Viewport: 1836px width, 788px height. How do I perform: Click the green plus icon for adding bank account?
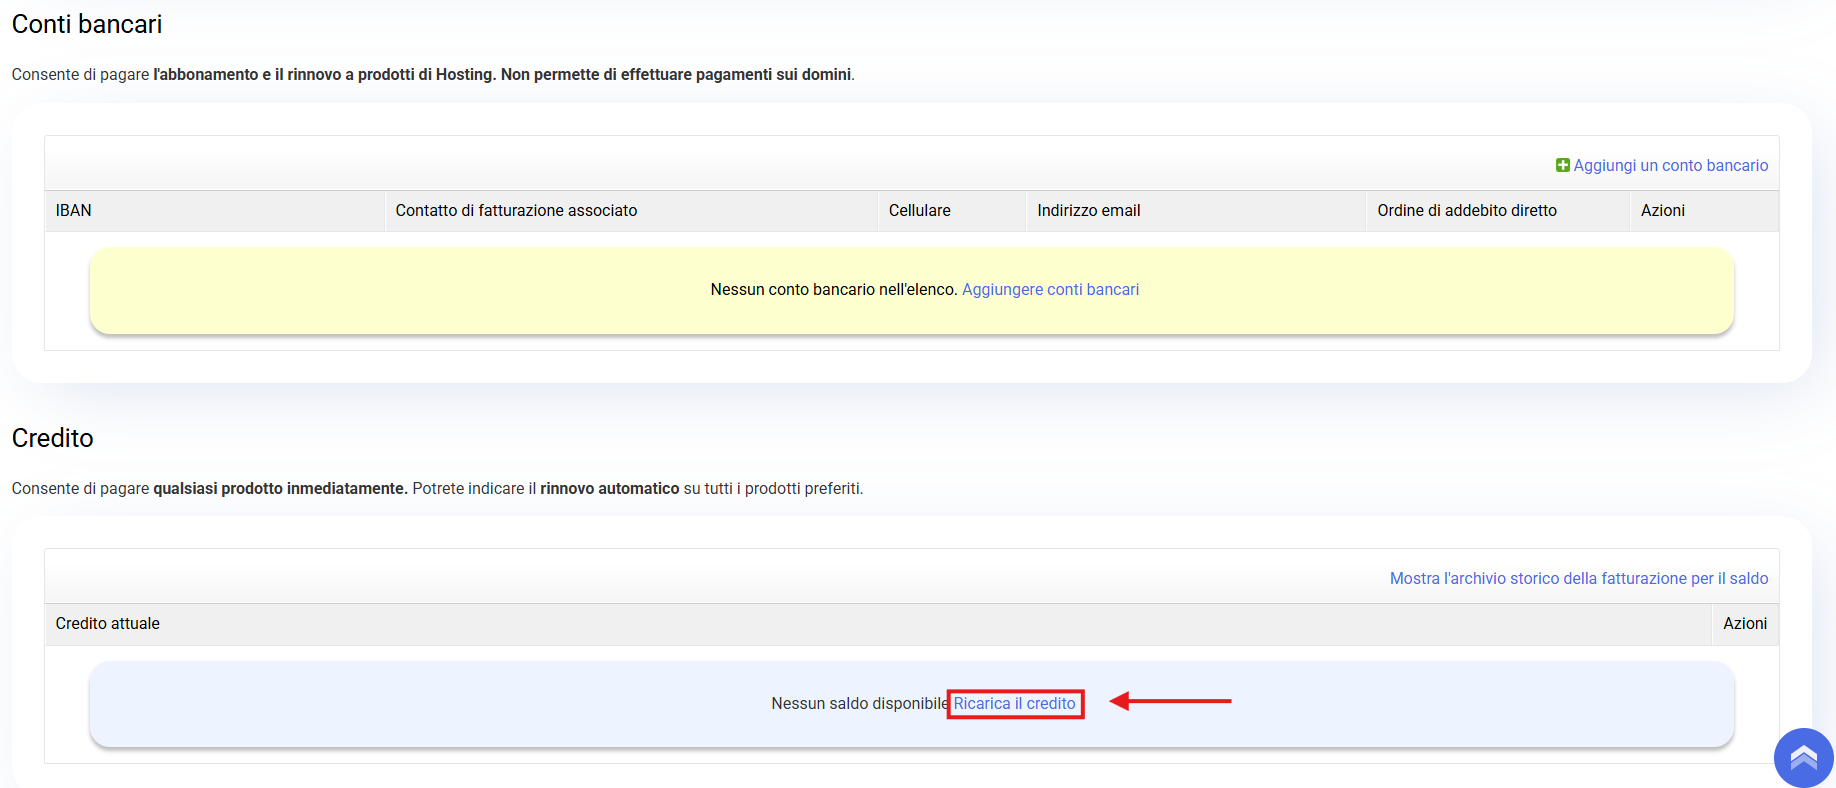pyautogui.click(x=1562, y=165)
